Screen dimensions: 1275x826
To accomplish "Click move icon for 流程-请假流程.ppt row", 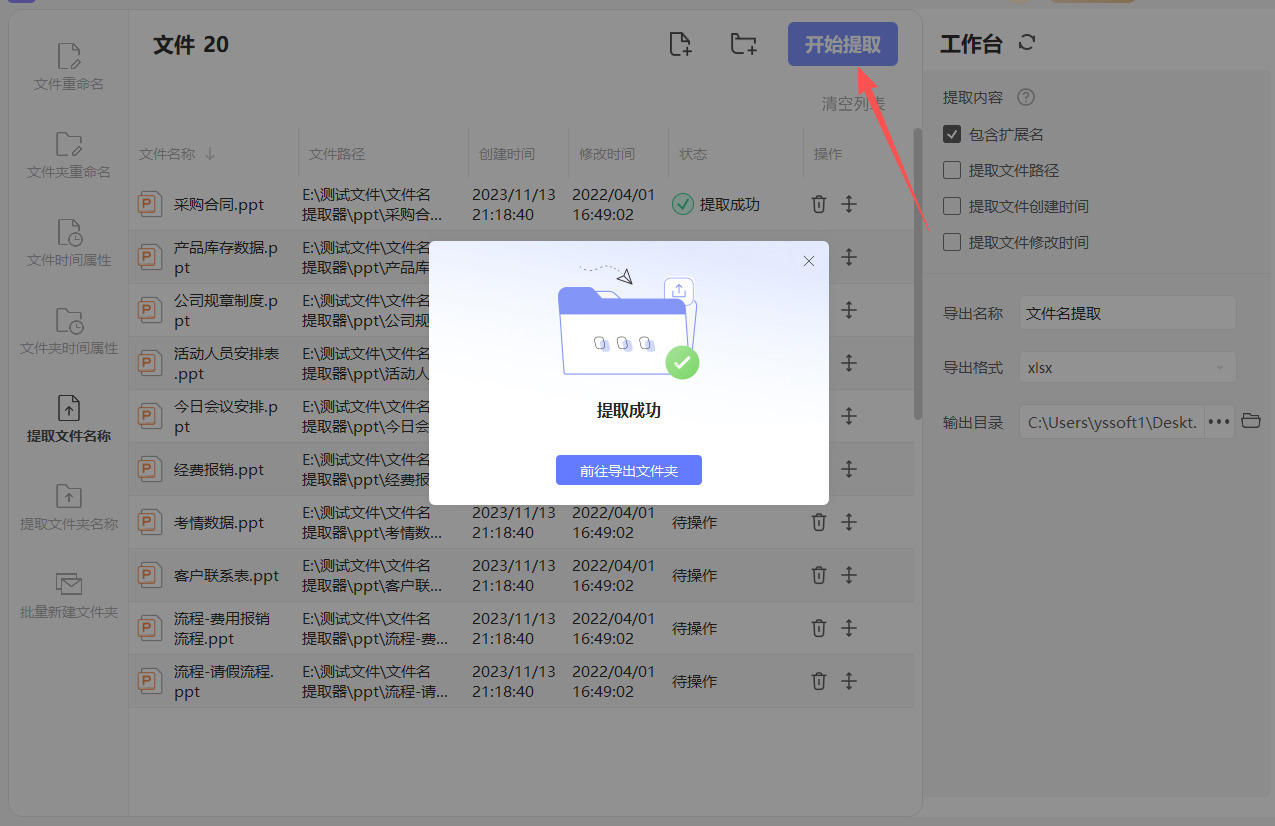I will click(849, 681).
